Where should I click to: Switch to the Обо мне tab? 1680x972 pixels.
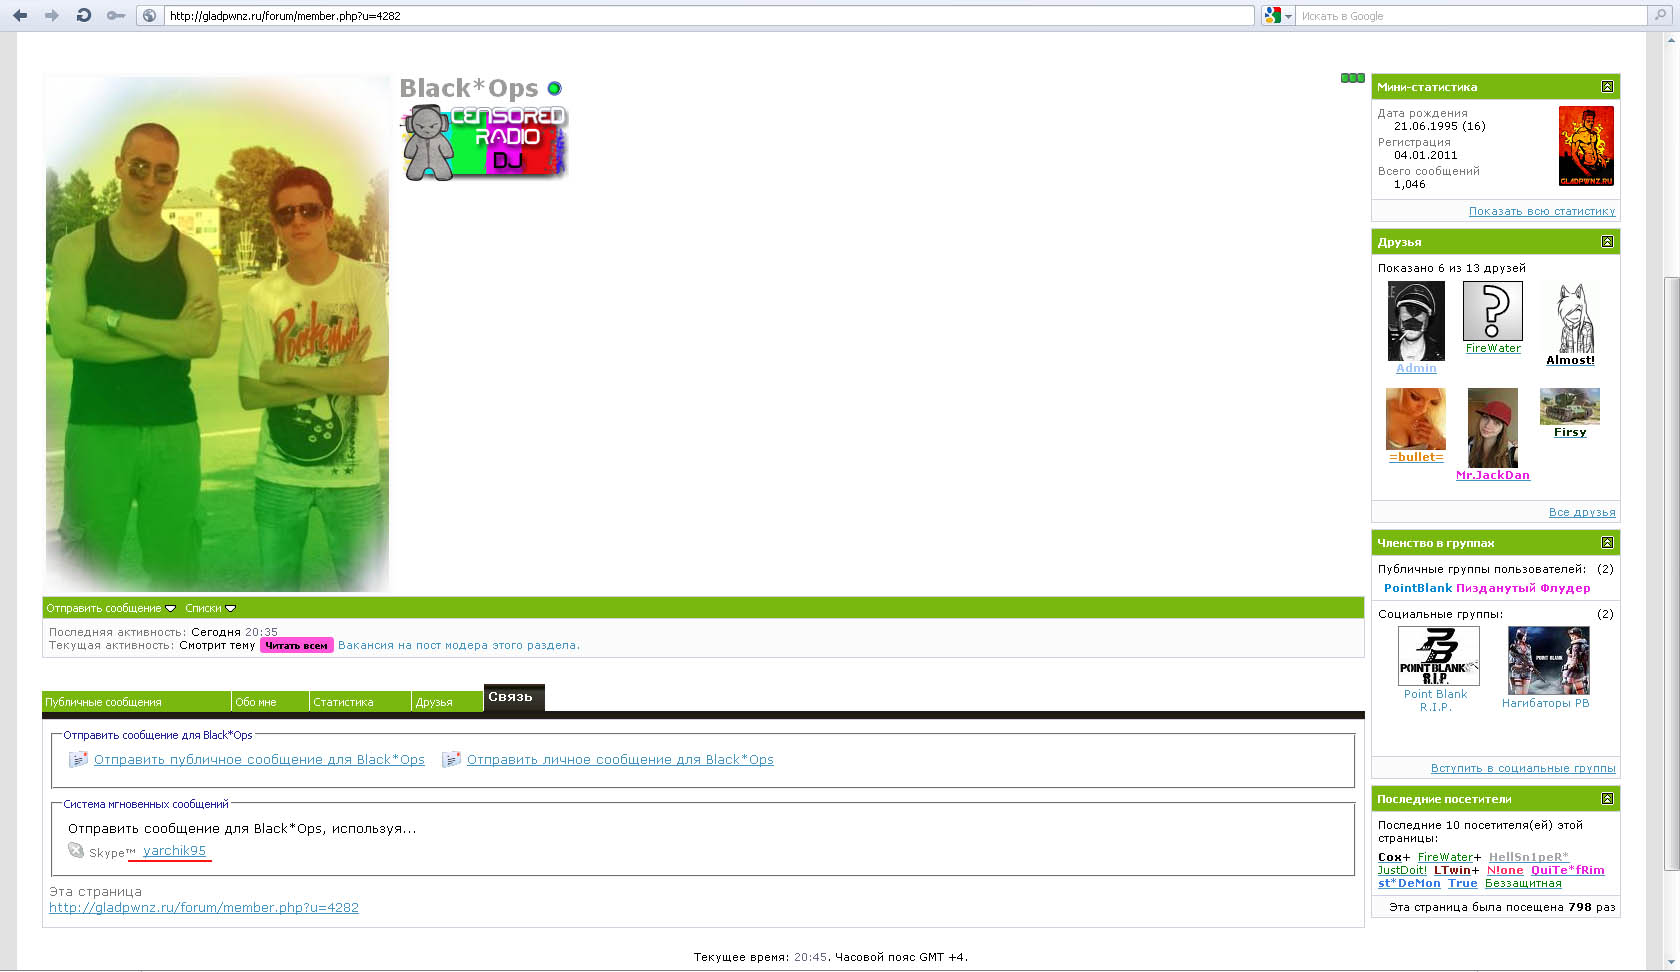tap(270, 702)
